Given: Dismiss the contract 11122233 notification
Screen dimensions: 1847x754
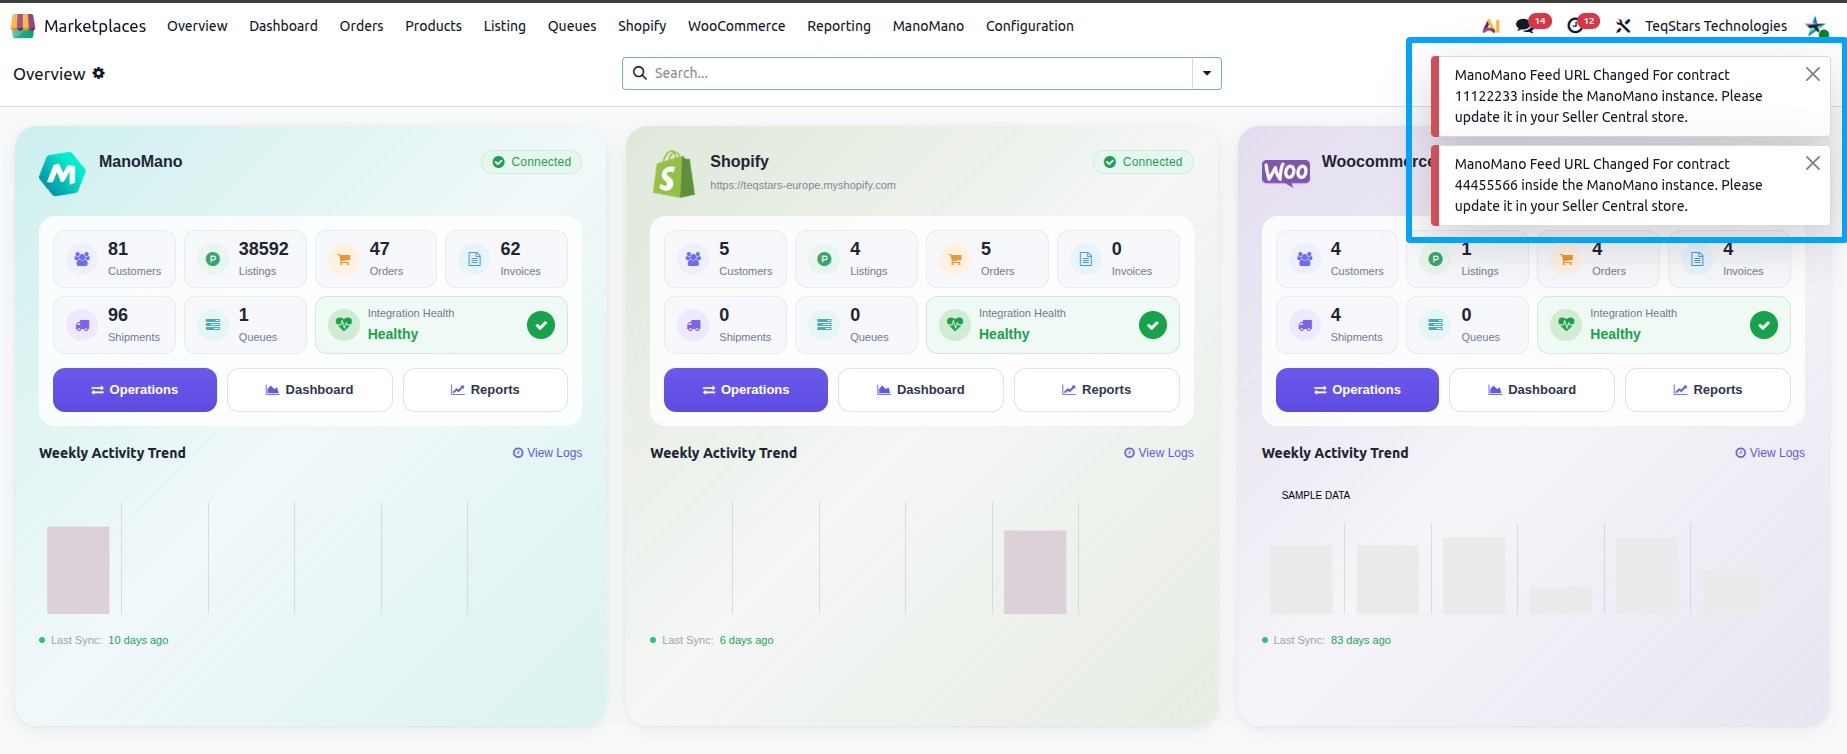Looking at the screenshot, I should point(1812,74).
